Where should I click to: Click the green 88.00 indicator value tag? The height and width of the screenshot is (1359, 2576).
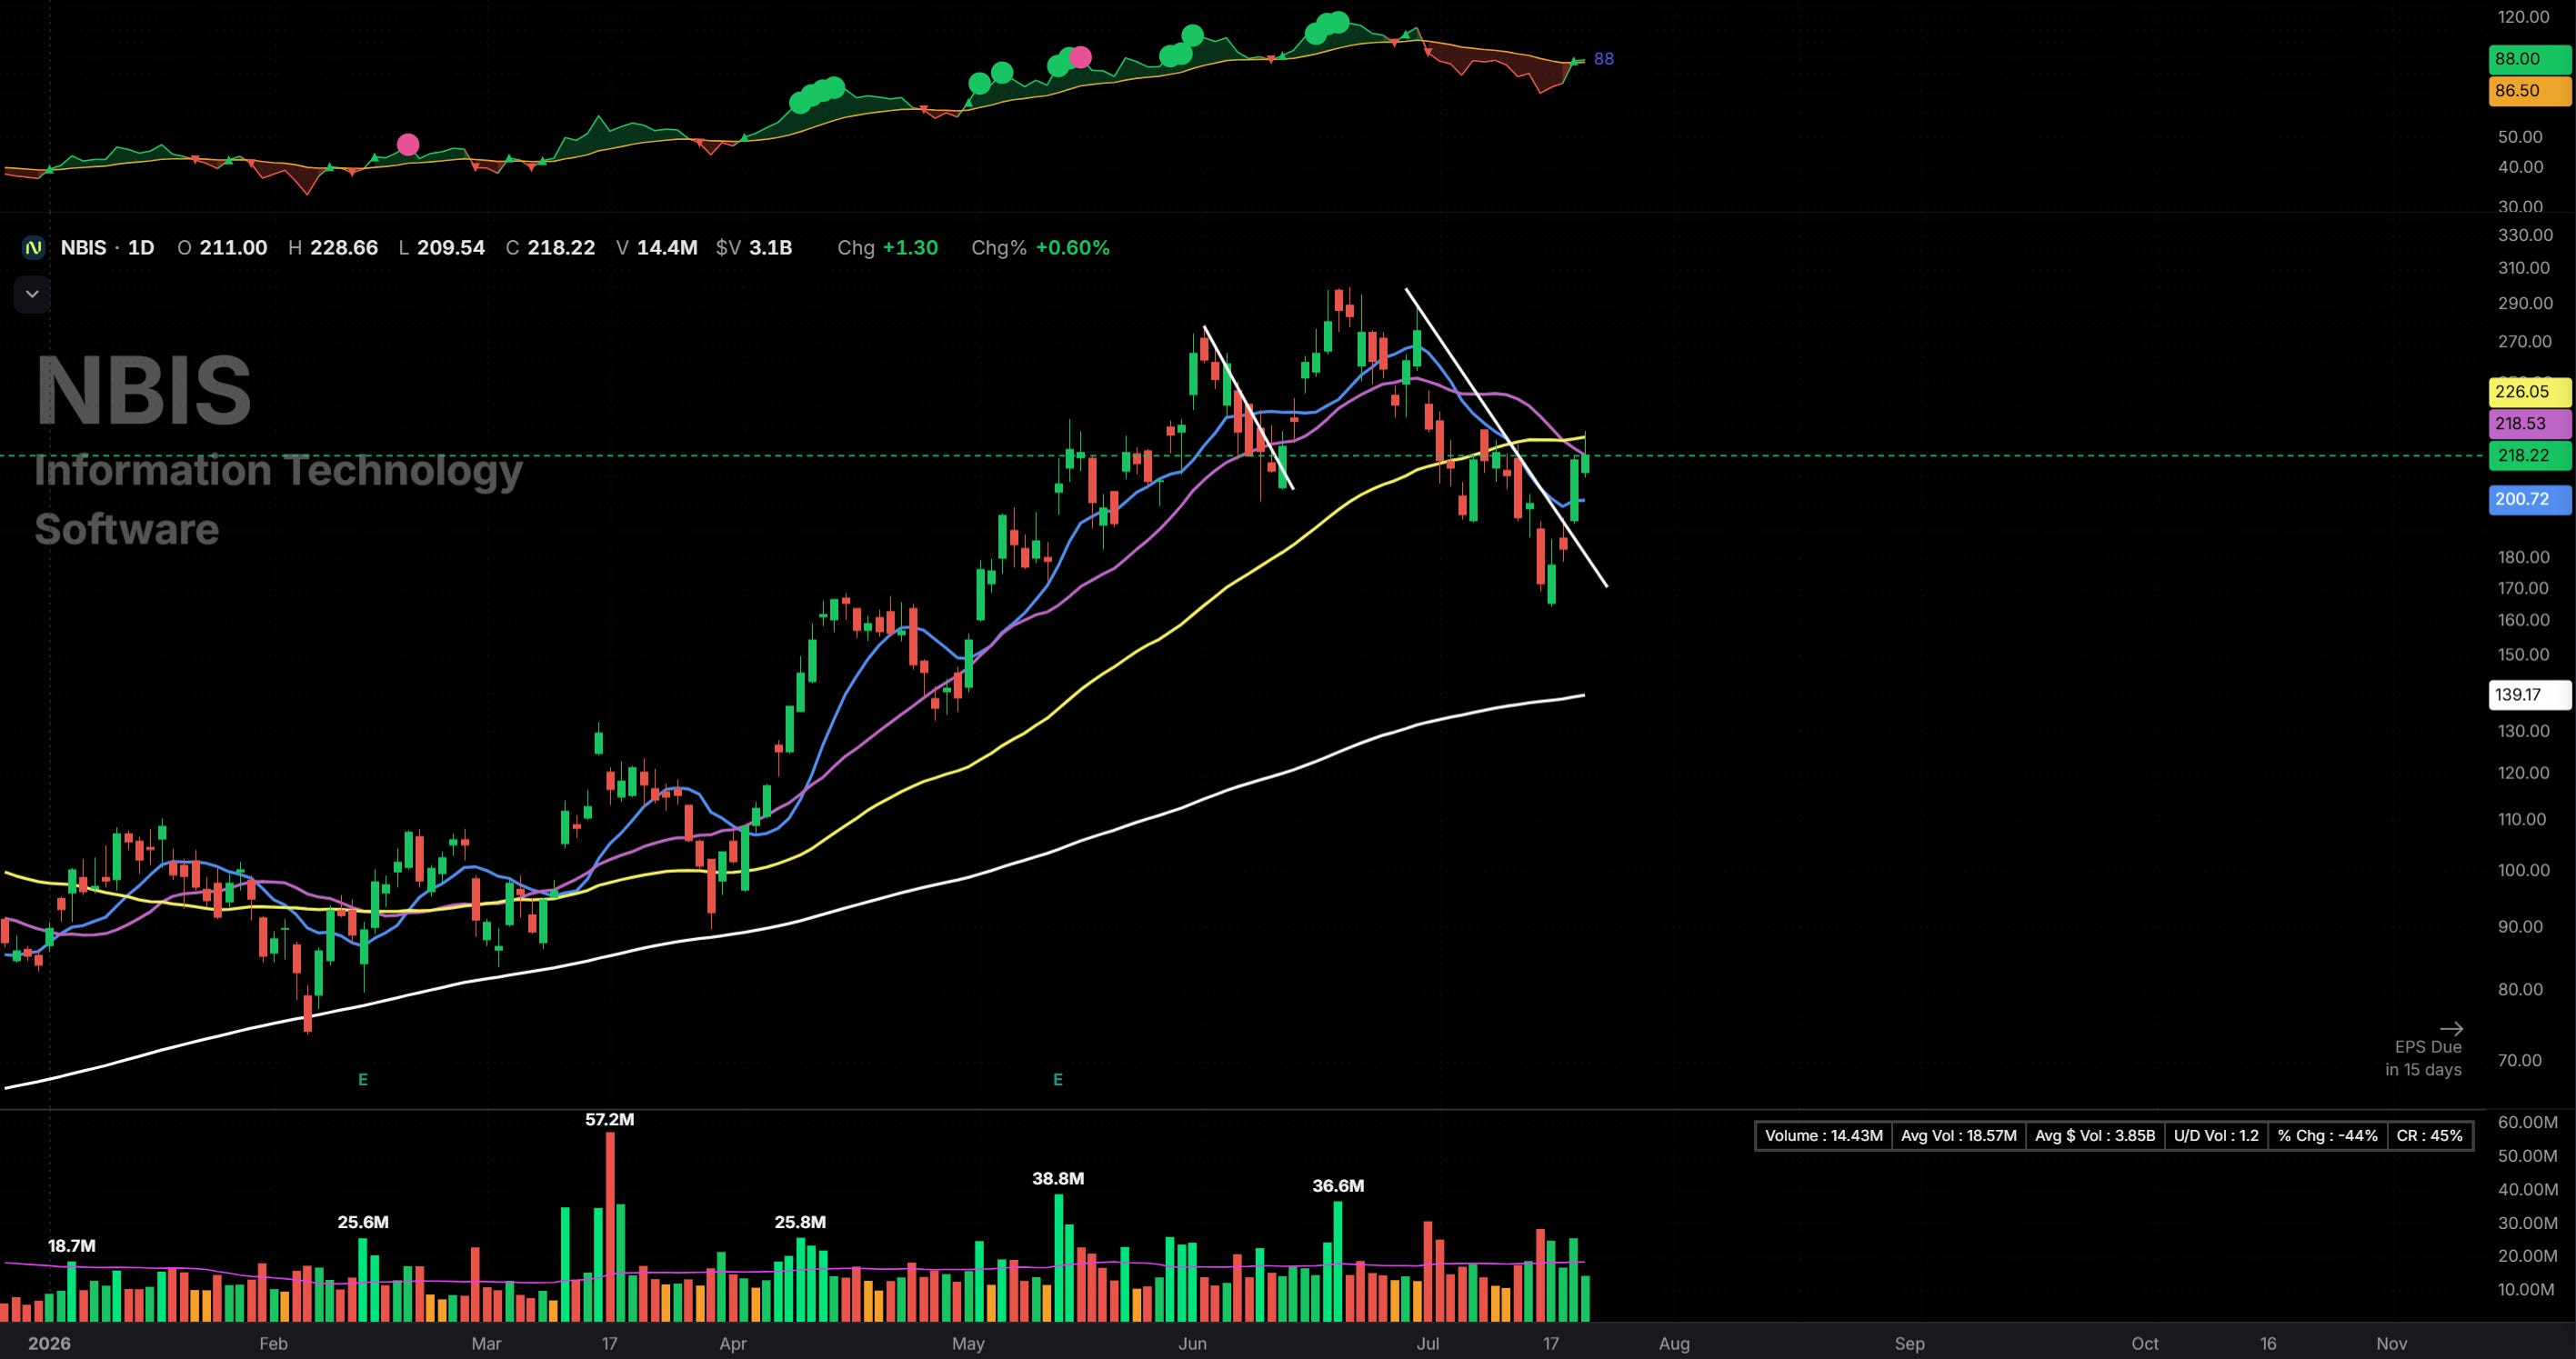point(2529,59)
